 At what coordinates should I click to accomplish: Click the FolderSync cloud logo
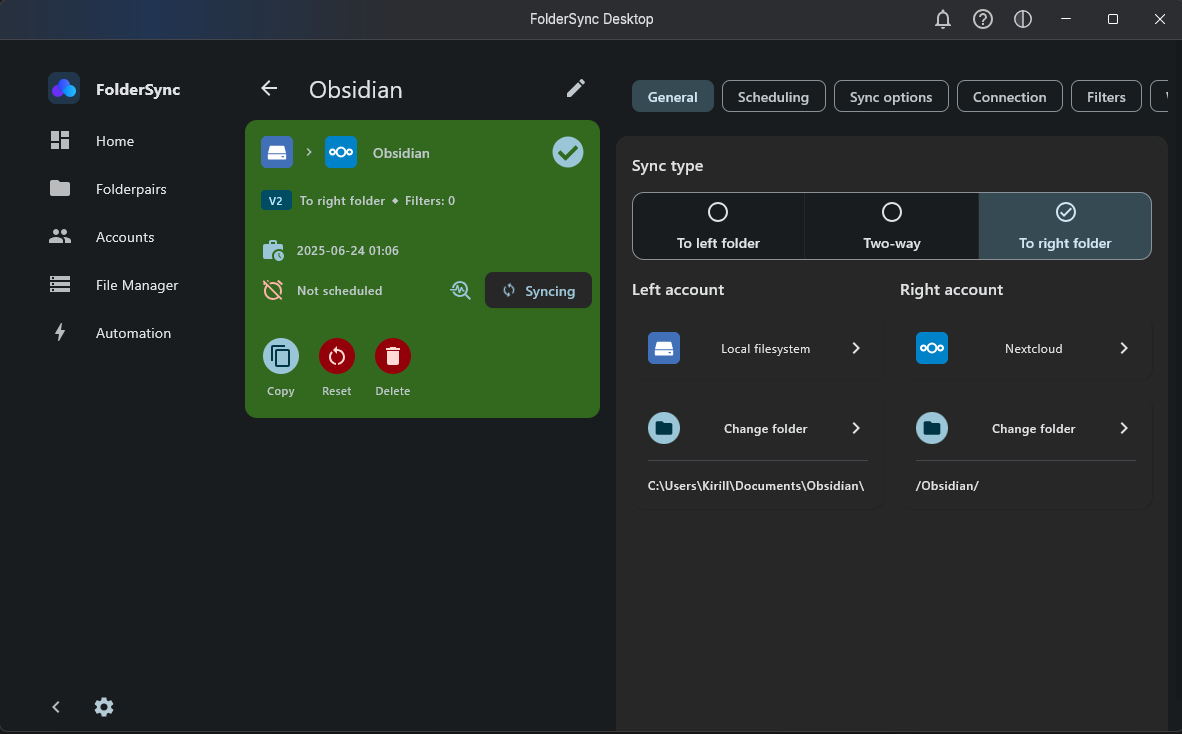pos(64,89)
